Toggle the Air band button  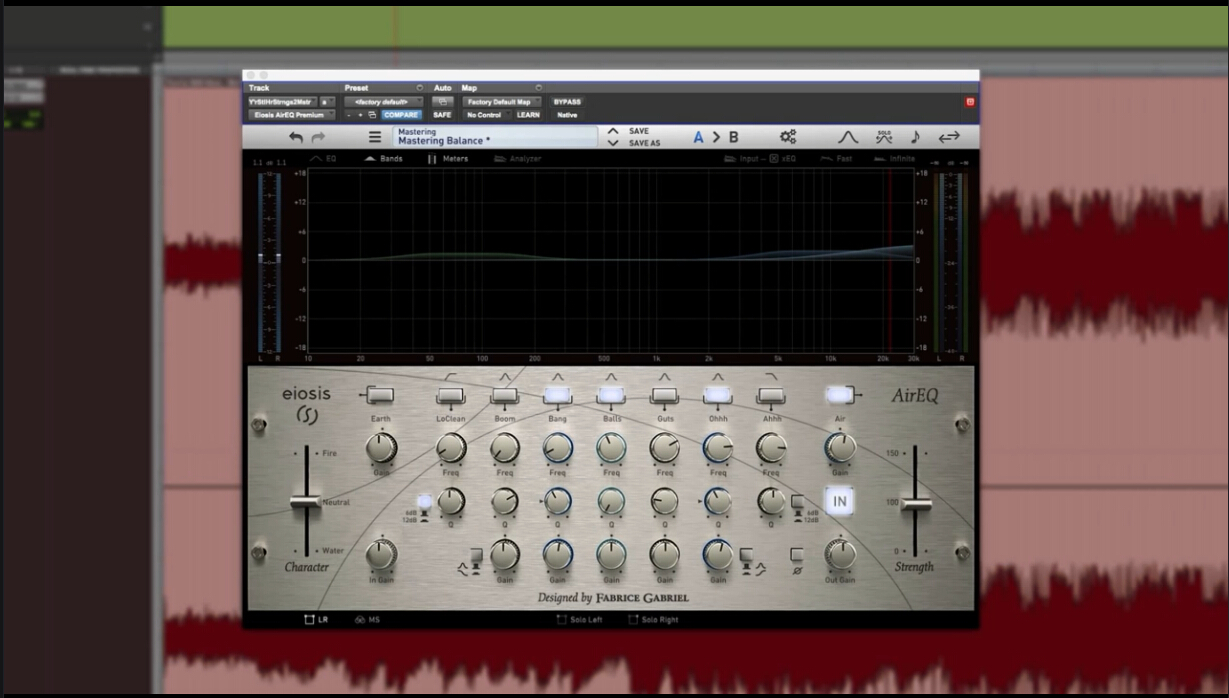(839, 394)
